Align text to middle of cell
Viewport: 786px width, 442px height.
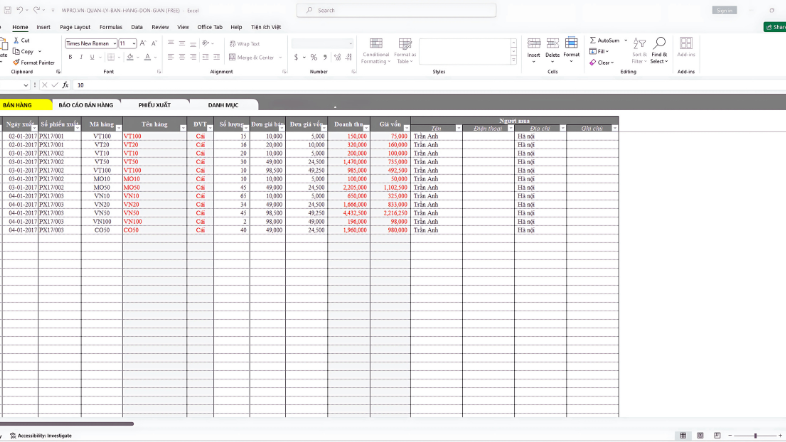(x=182, y=44)
